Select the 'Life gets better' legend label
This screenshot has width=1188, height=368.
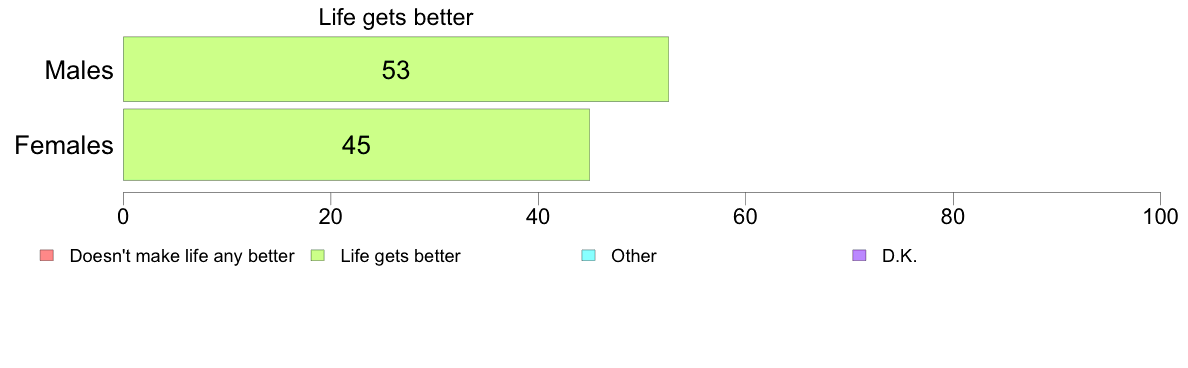pyautogui.click(x=400, y=256)
